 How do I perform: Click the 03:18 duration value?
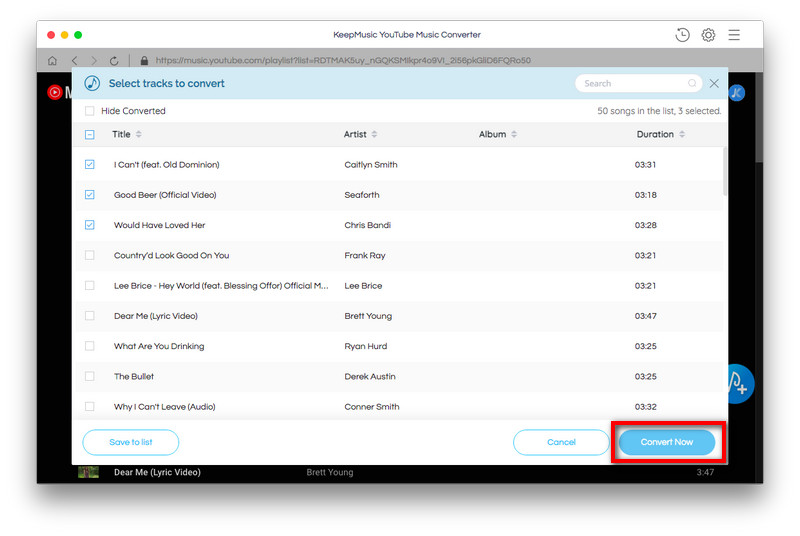[645, 195]
